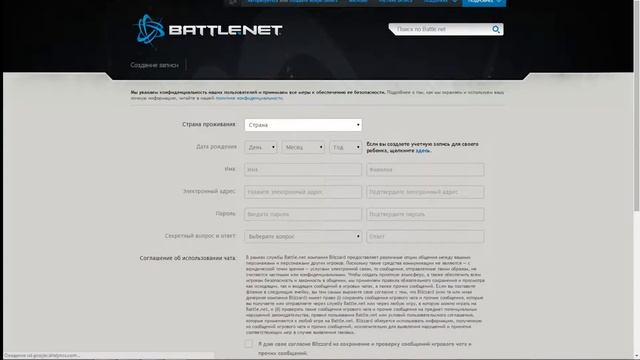Open the Страна country dropdown
Viewport: 640px width, 360px height.
click(x=303, y=125)
